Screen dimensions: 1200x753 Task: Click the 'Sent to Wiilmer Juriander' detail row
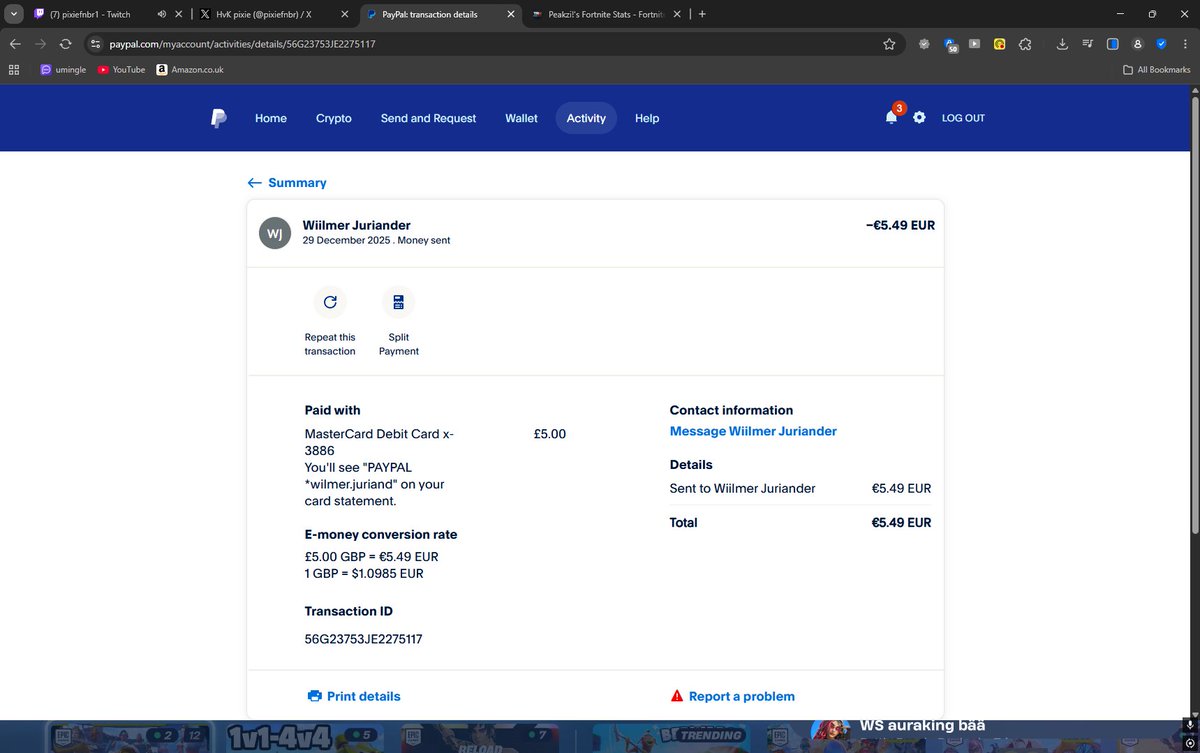tap(800, 488)
